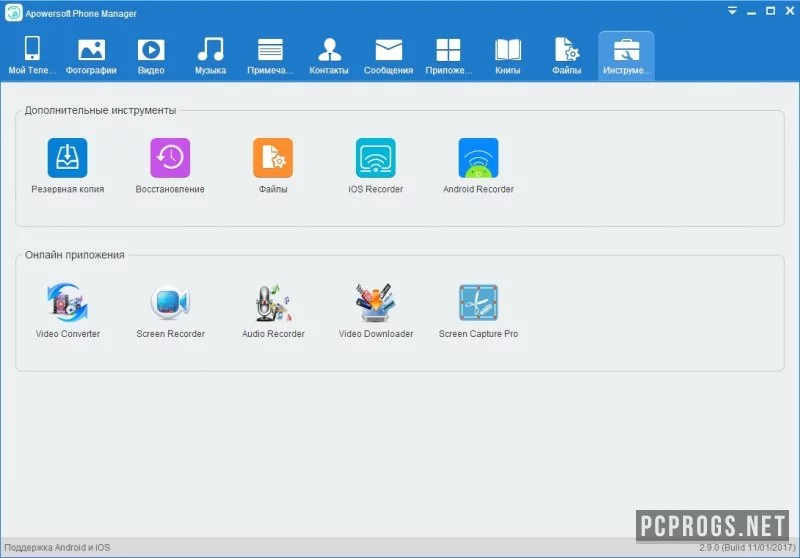Open the Мой Телефон tab
The width and height of the screenshot is (800, 558).
[32, 56]
